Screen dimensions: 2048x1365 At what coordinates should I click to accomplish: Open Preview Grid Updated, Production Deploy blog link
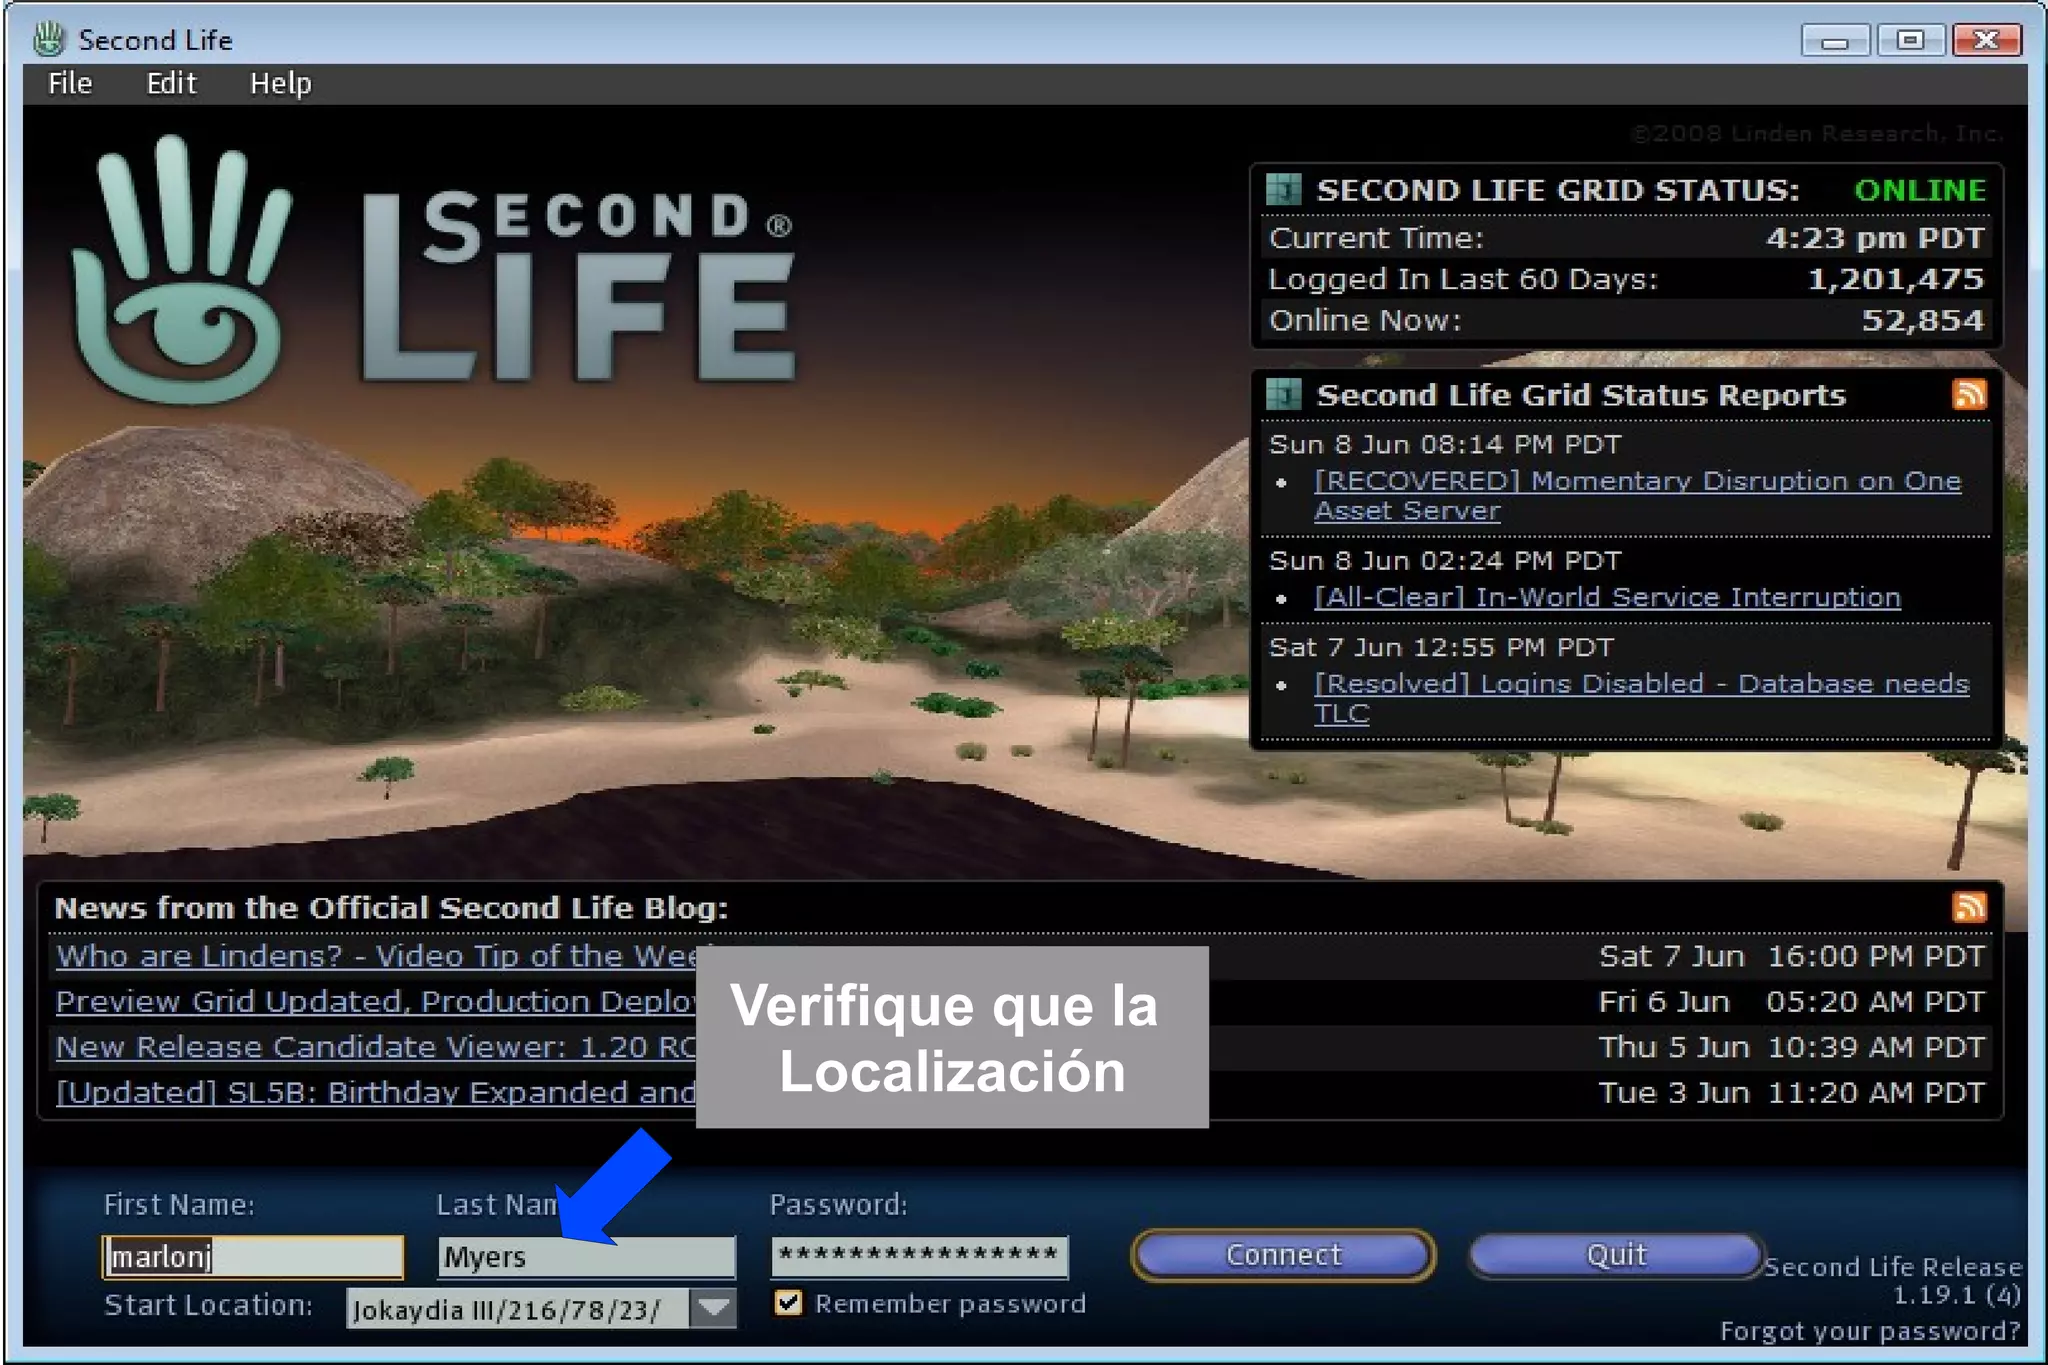[376, 1002]
